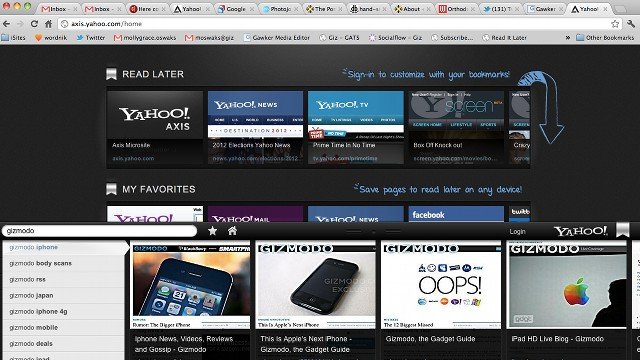Bookmark page with address bar star

(615, 24)
